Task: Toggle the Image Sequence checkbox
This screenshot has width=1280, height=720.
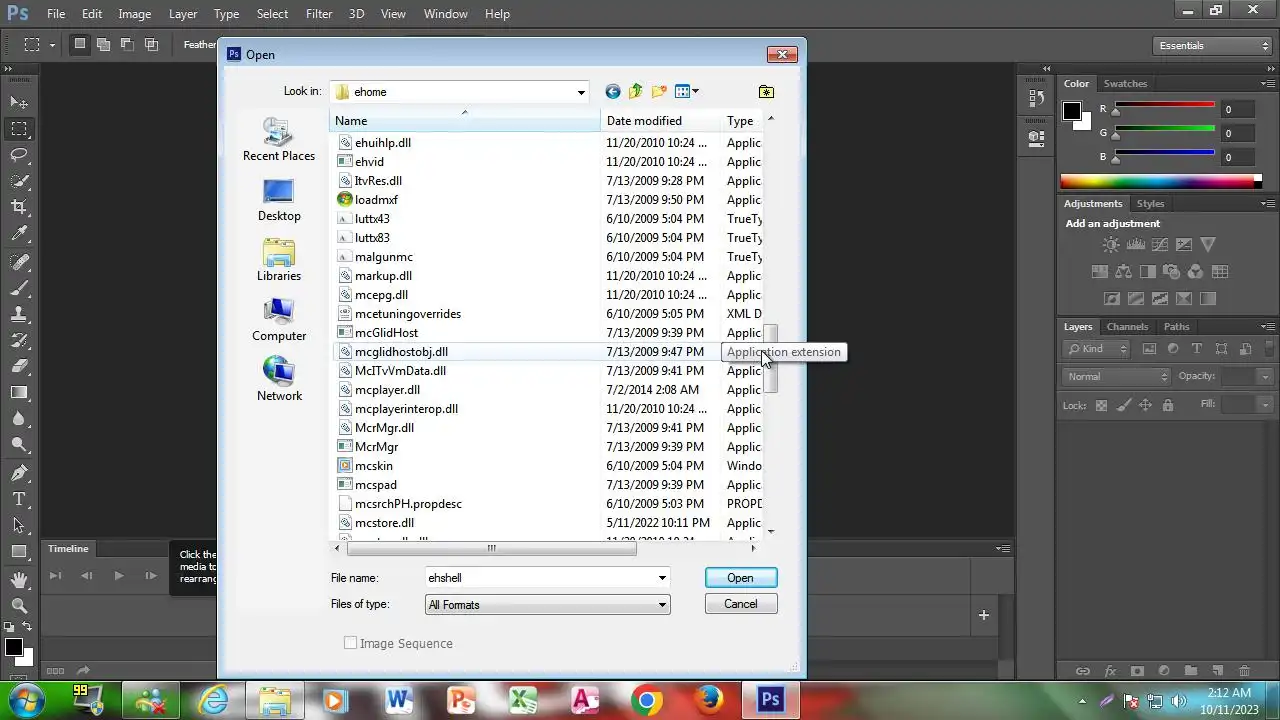Action: coord(351,643)
